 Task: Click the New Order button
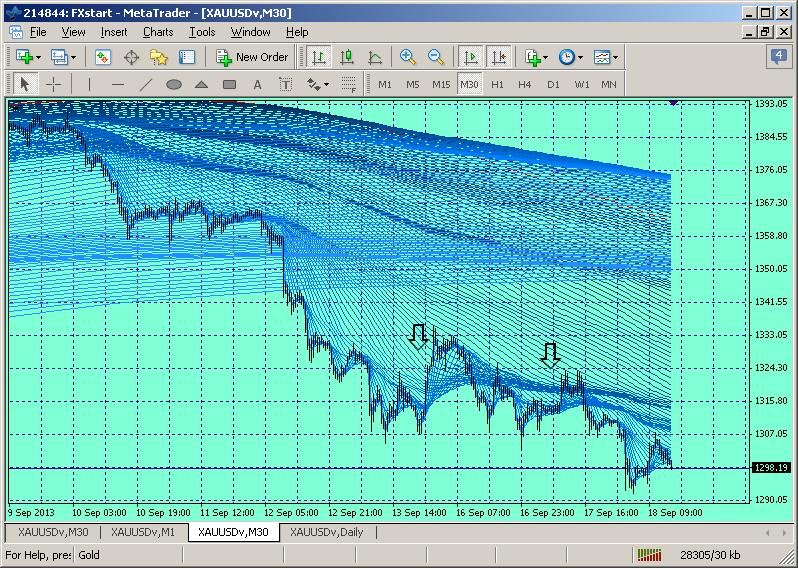(253, 57)
